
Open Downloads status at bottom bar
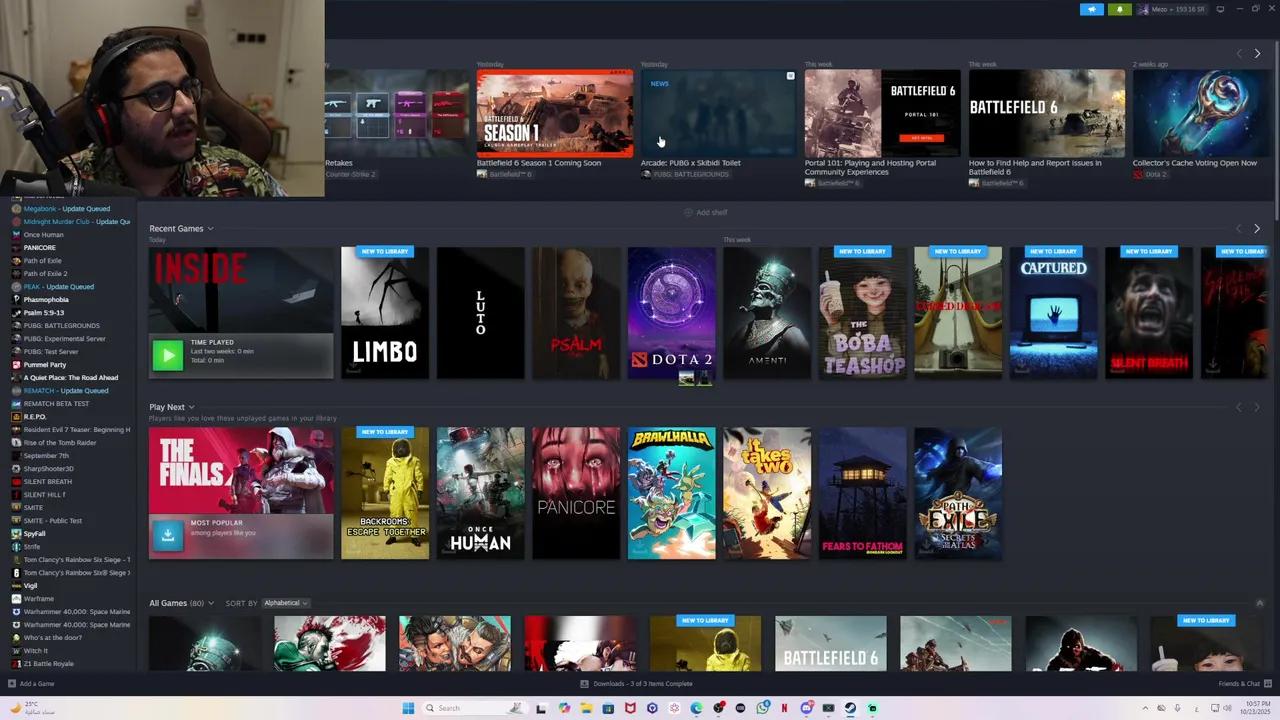(x=636, y=684)
